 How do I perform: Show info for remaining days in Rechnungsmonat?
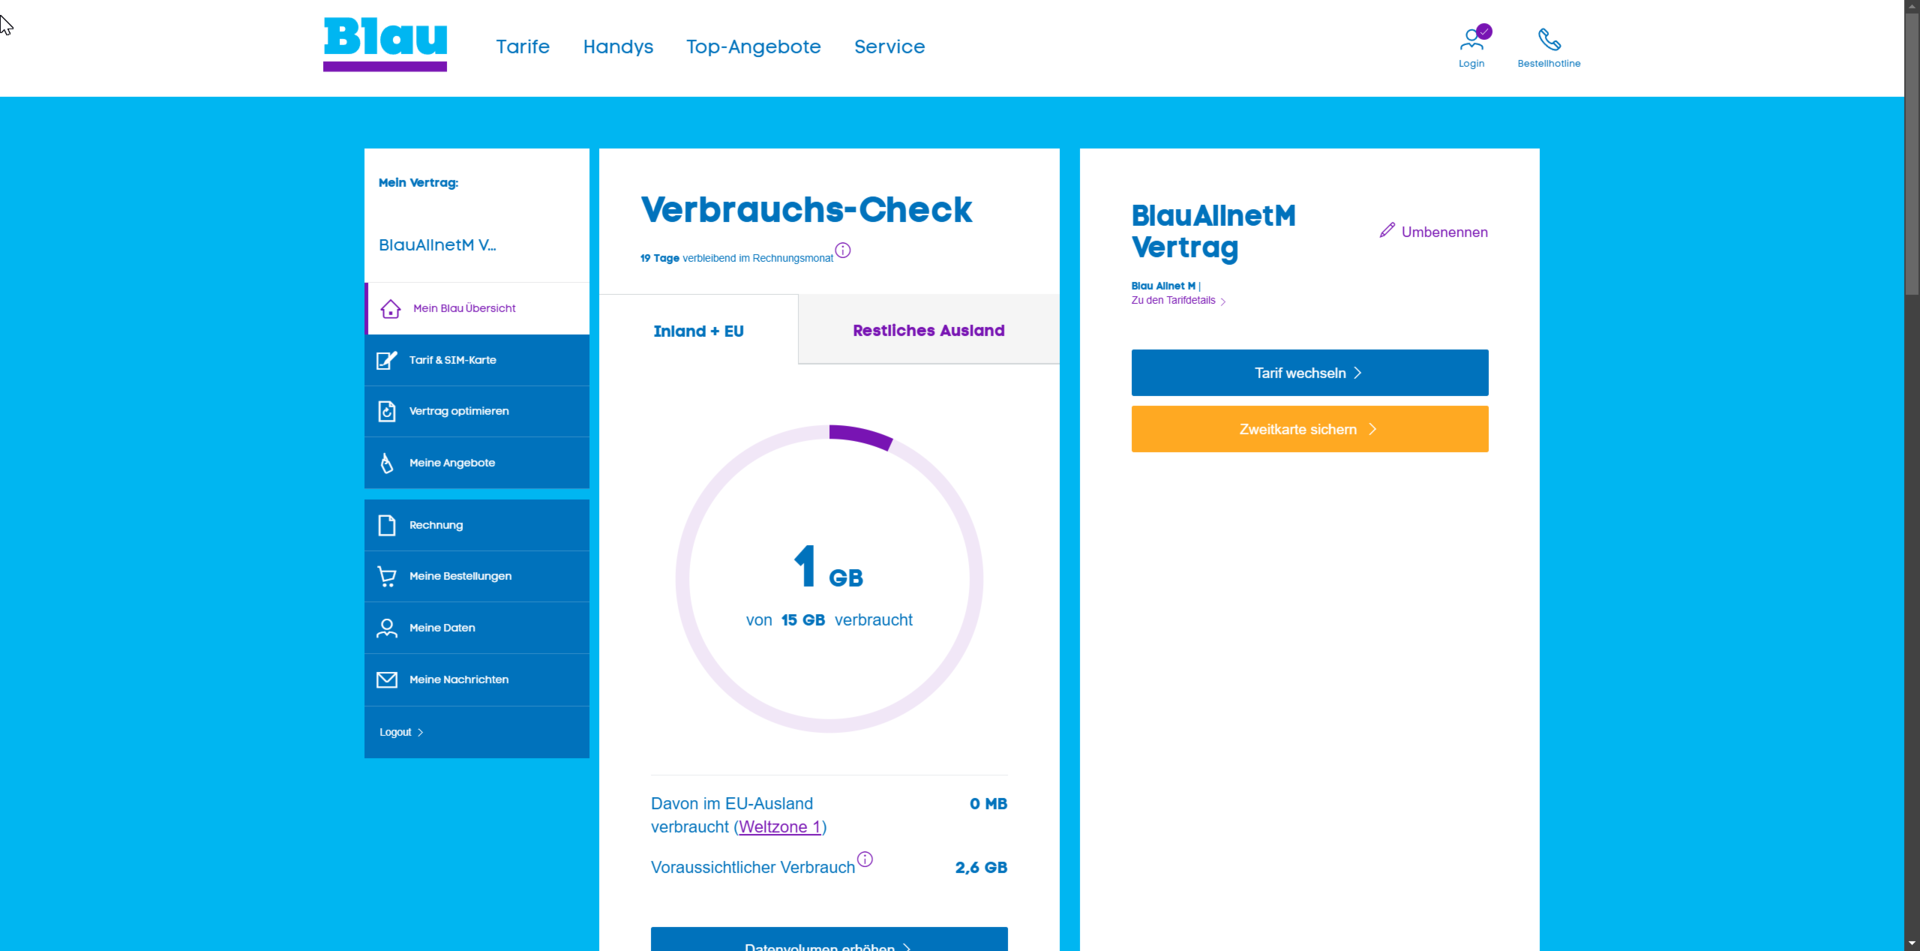(843, 251)
